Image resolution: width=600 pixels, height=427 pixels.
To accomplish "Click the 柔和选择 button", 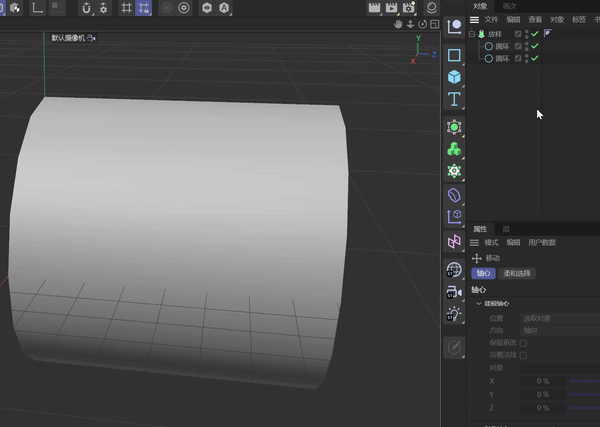I will click(517, 273).
